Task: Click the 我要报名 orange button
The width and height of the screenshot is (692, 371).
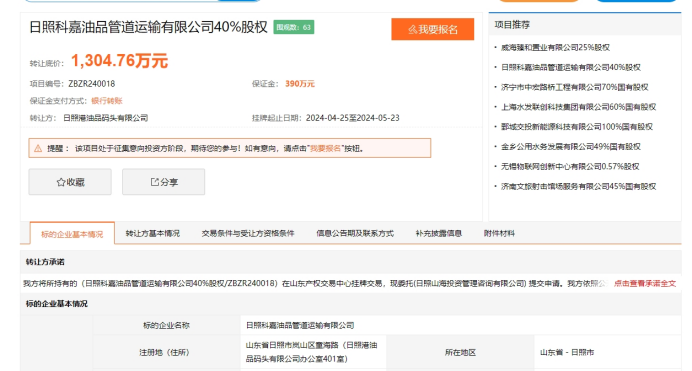Action: (x=432, y=29)
